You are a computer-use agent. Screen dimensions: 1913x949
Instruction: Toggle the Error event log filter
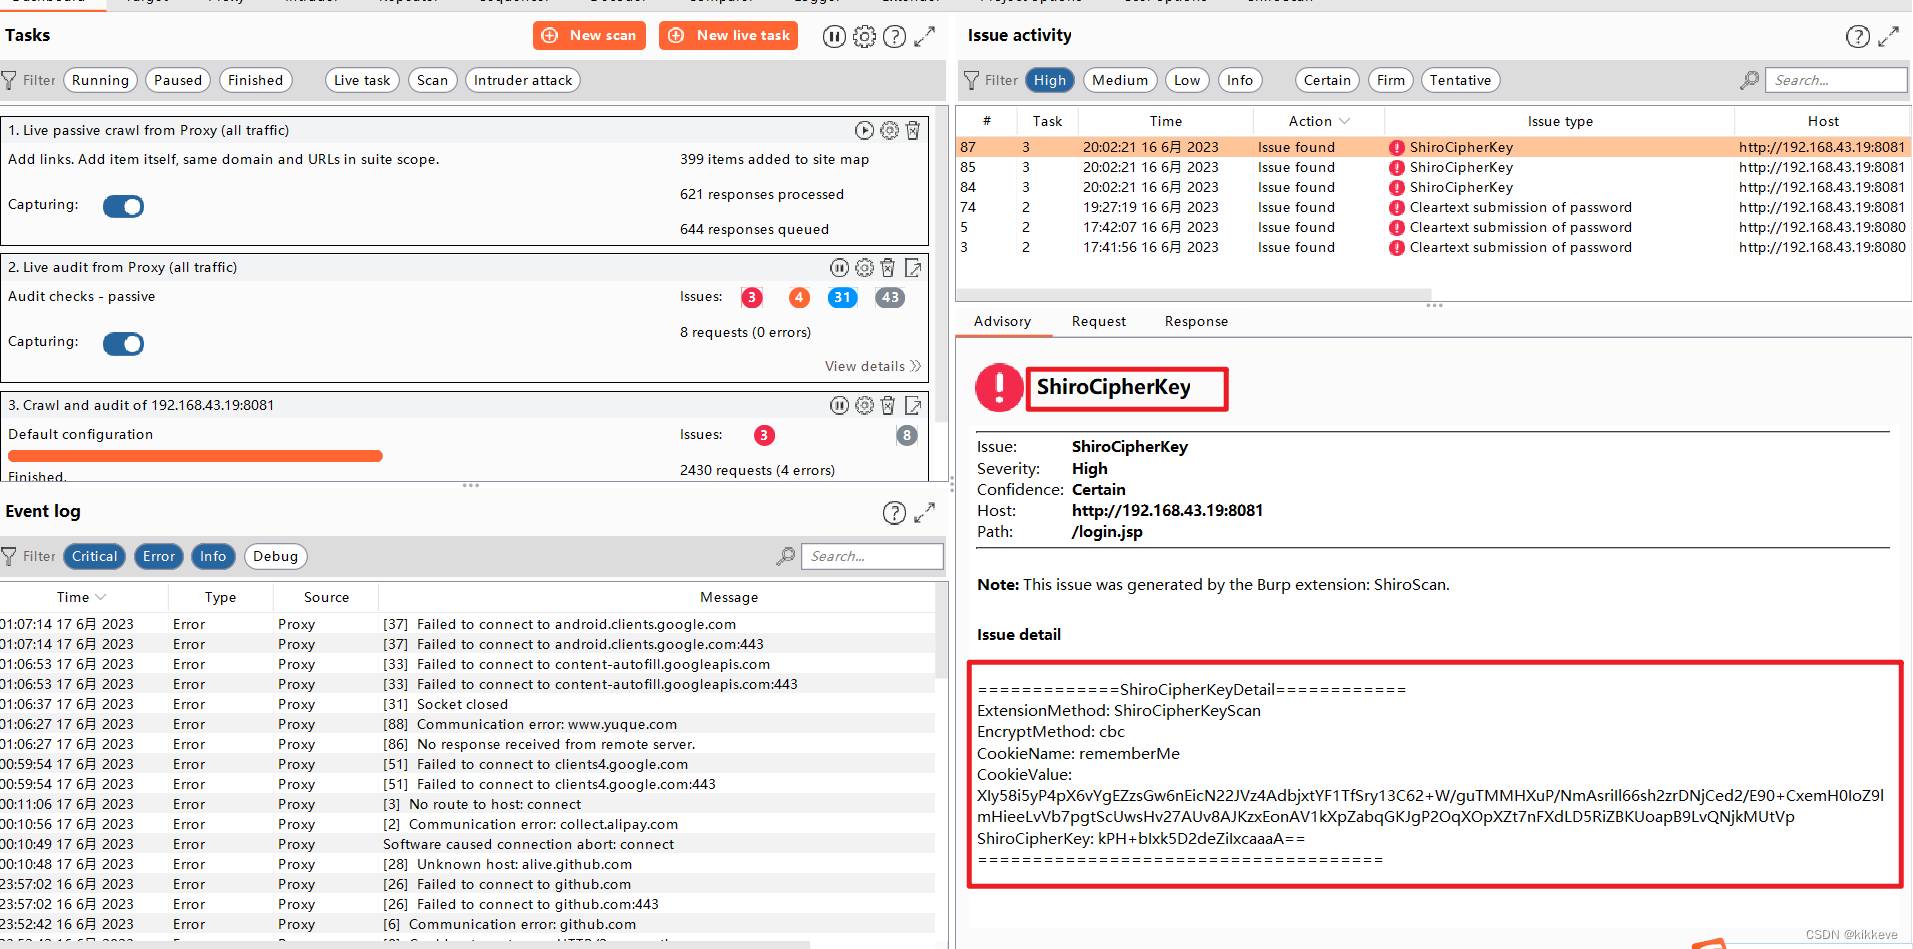(x=159, y=556)
